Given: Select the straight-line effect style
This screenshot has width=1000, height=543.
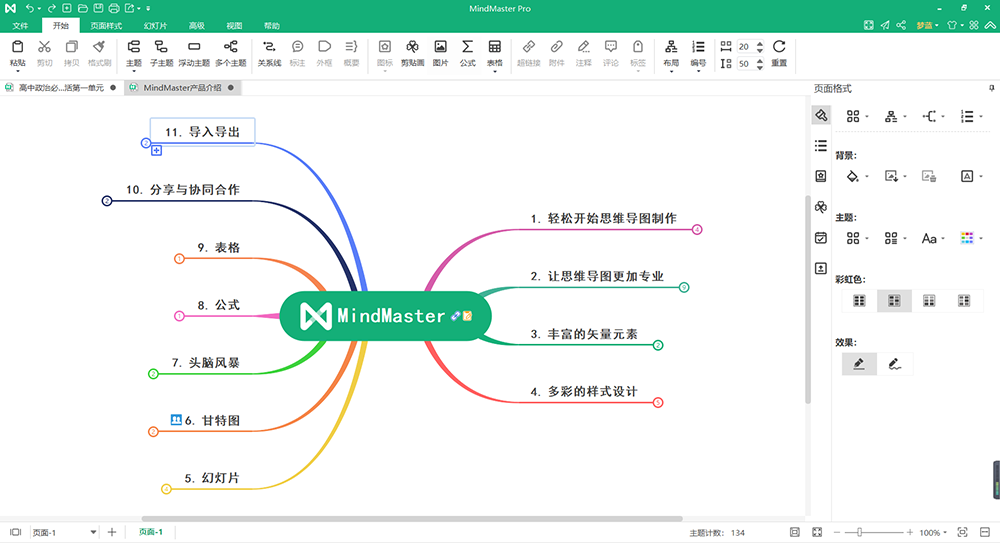Looking at the screenshot, I should pyautogui.click(x=859, y=364).
